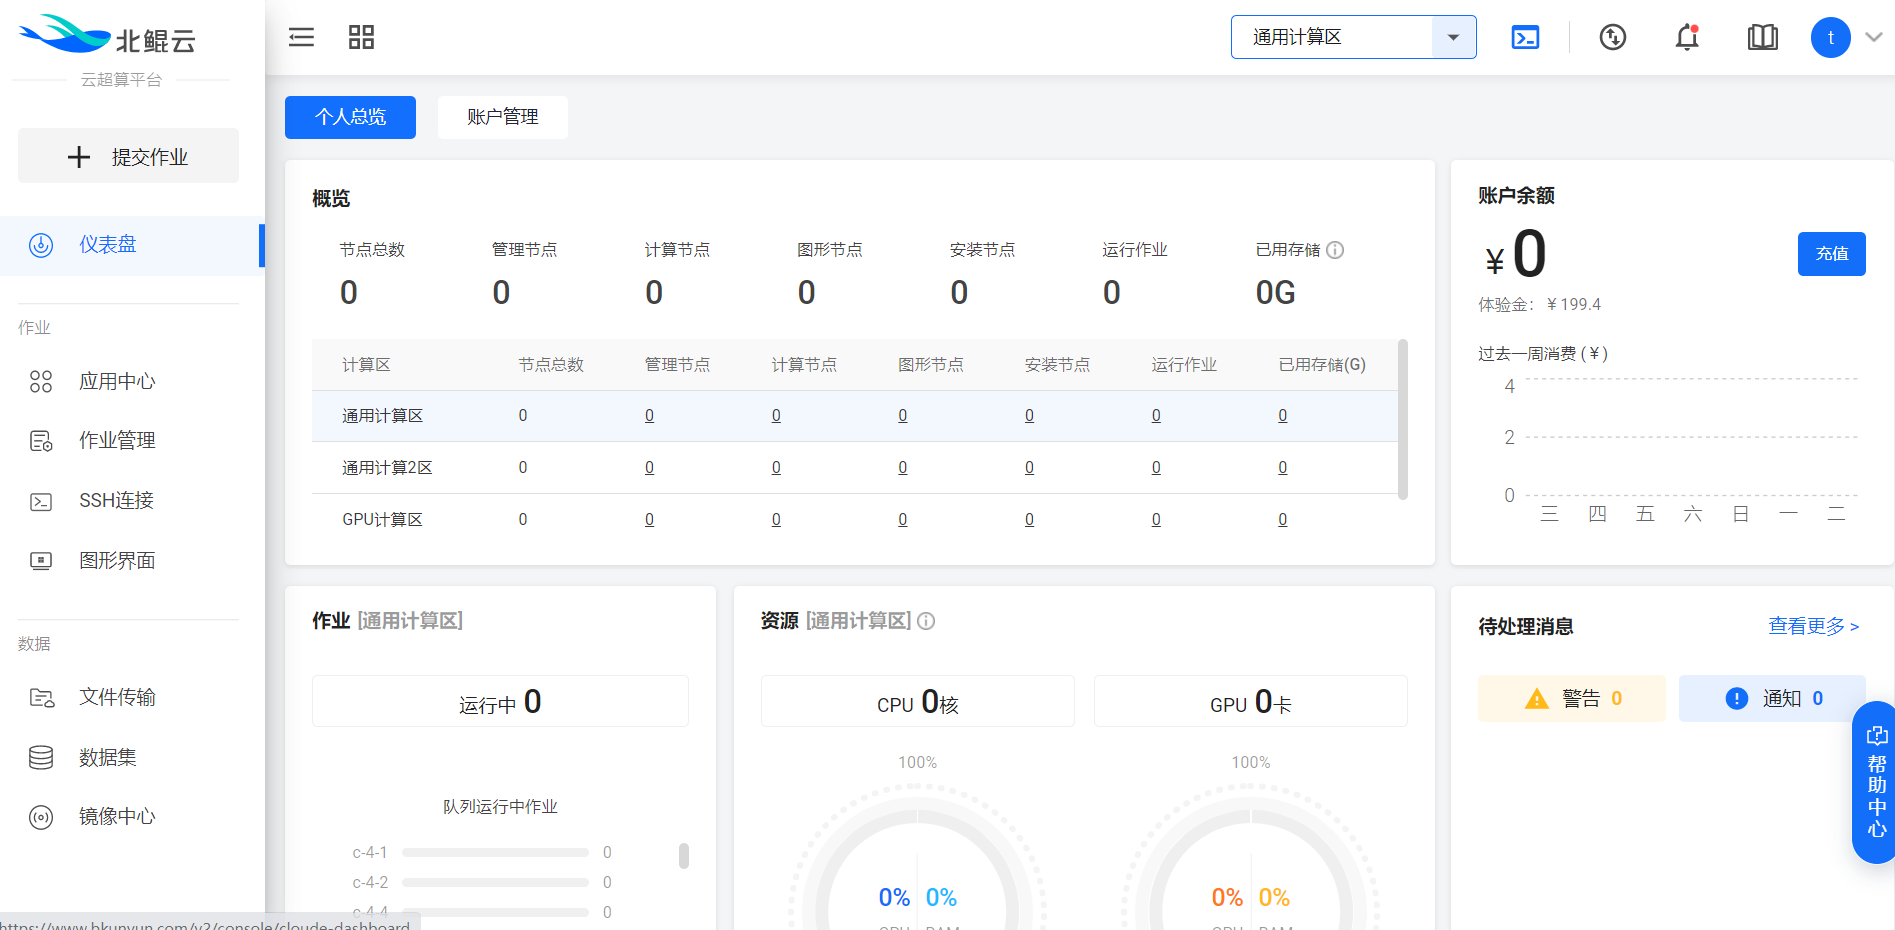Screen dimensions: 1895x930
Task: Click the SSH连接 terminal icon
Action: coord(41,501)
